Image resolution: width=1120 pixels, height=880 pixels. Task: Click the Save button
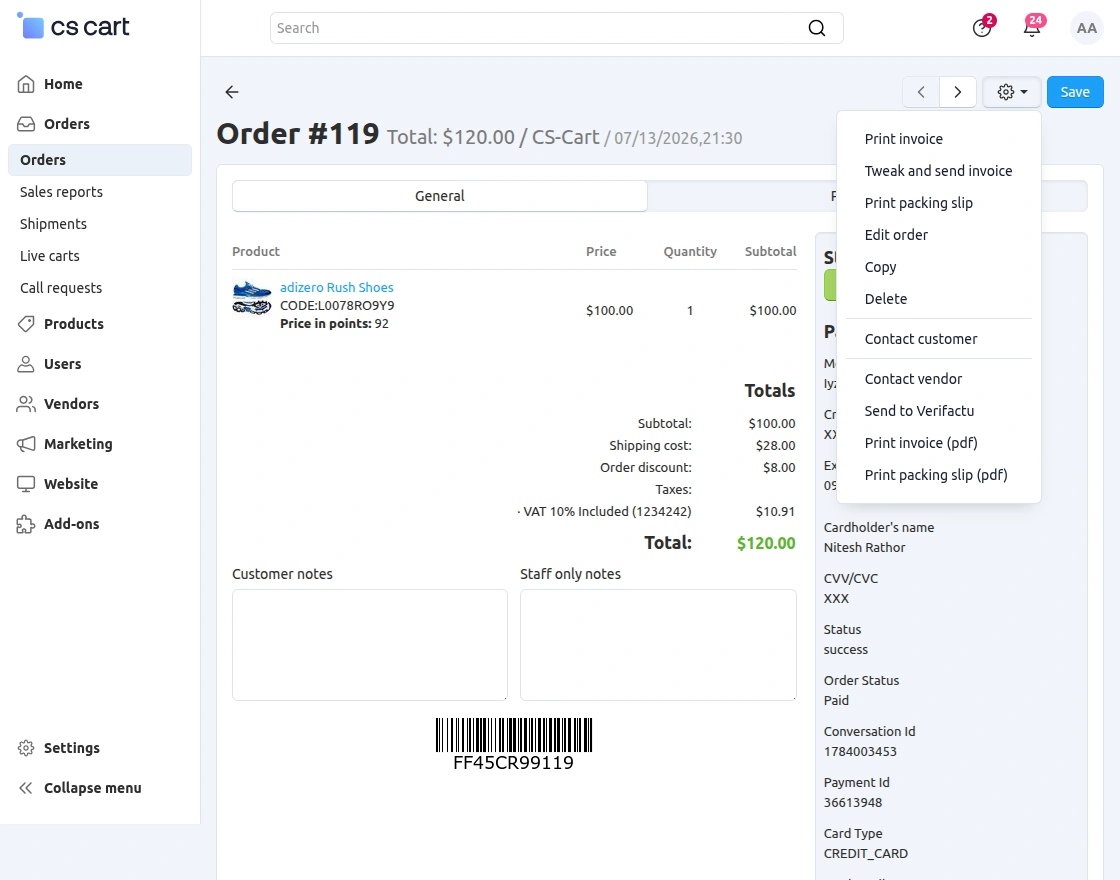pos(1075,92)
